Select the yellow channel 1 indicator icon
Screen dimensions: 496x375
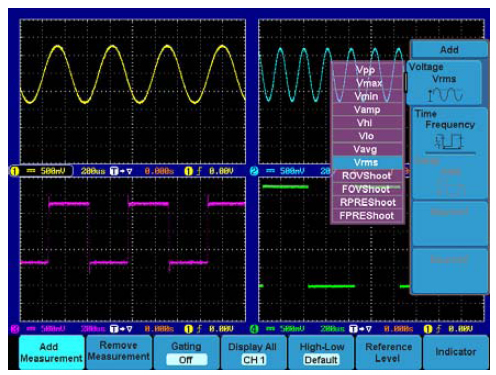pyautogui.click(x=14, y=171)
